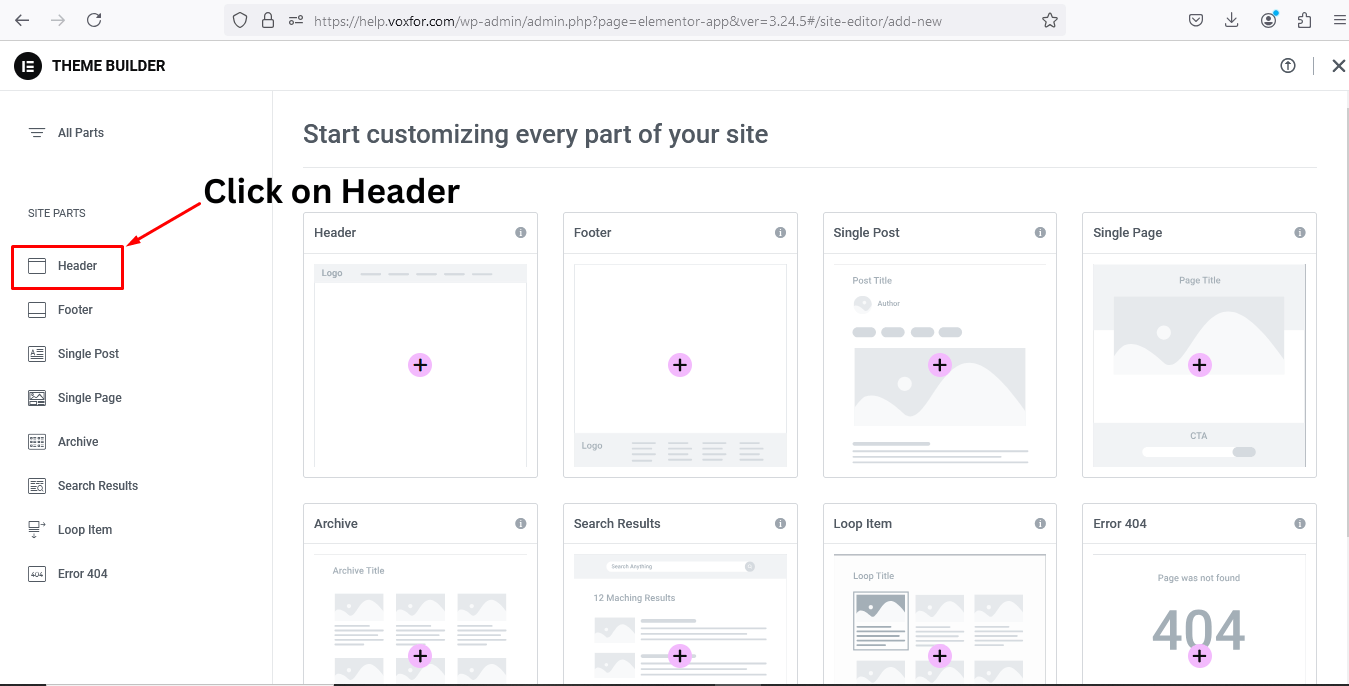Click the Elementor logo next to Theme Builder
1349x686 pixels.
27,66
